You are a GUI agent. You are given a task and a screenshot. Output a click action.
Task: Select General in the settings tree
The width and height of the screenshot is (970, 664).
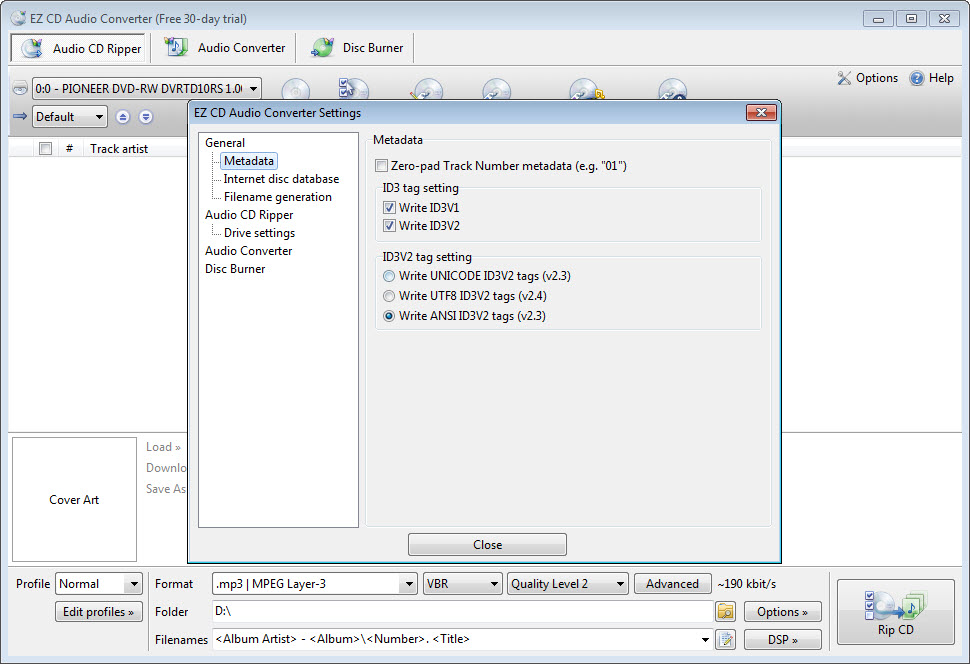click(225, 142)
